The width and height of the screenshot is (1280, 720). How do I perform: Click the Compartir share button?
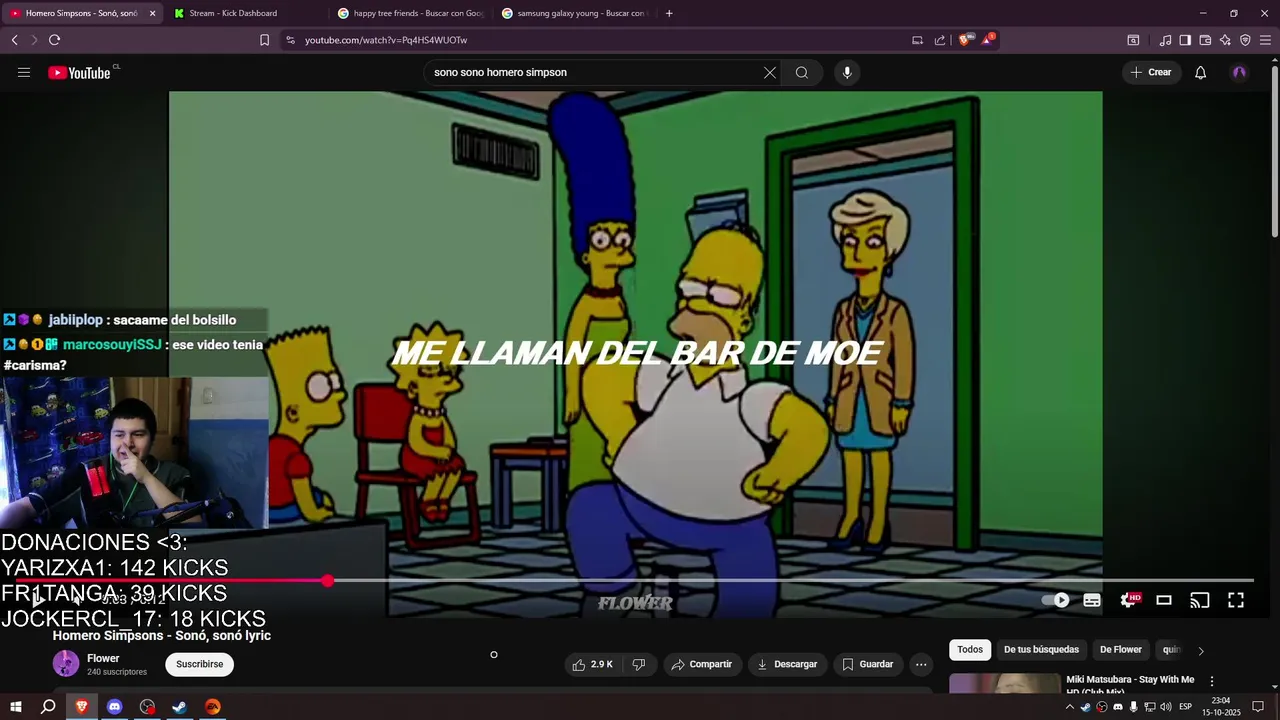pos(702,664)
